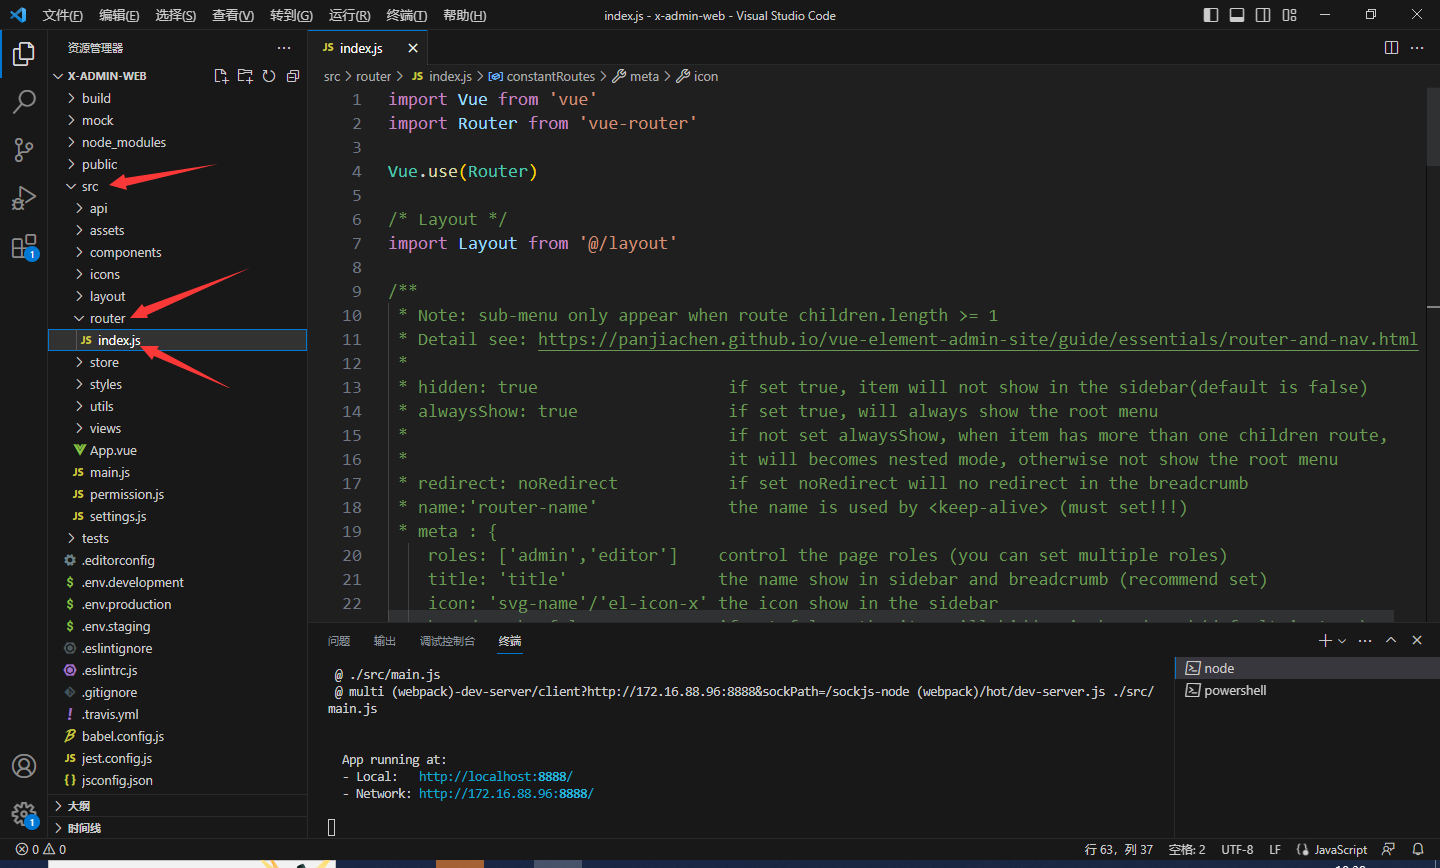The height and width of the screenshot is (868, 1440).
Task: Open the .eslintrc.js file
Action: (178, 670)
